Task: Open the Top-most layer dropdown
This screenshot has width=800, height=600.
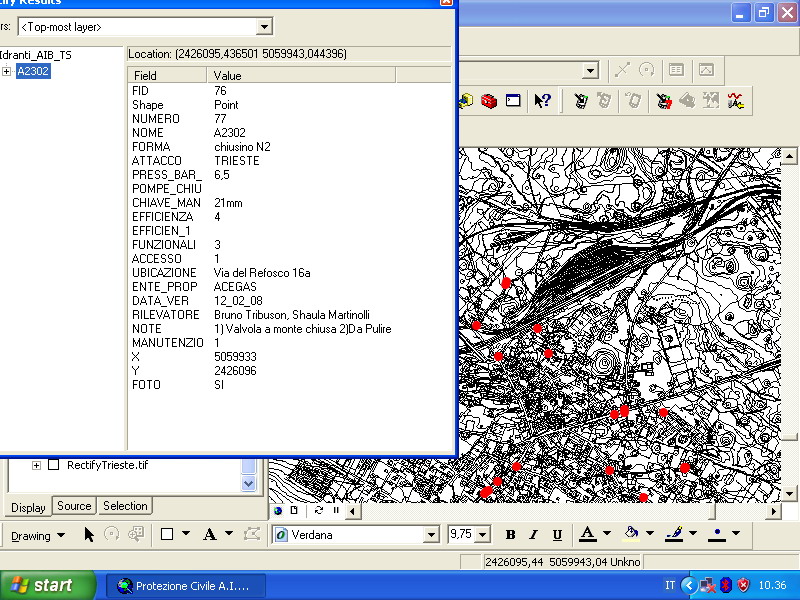Action: pyautogui.click(x=264, y=27)
